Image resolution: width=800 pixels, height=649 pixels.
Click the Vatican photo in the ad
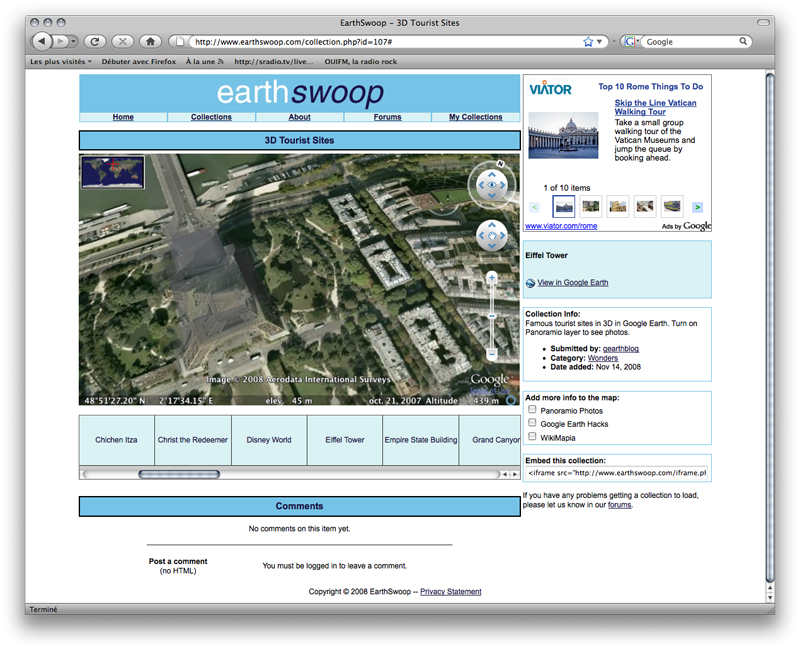click(563, 135)
